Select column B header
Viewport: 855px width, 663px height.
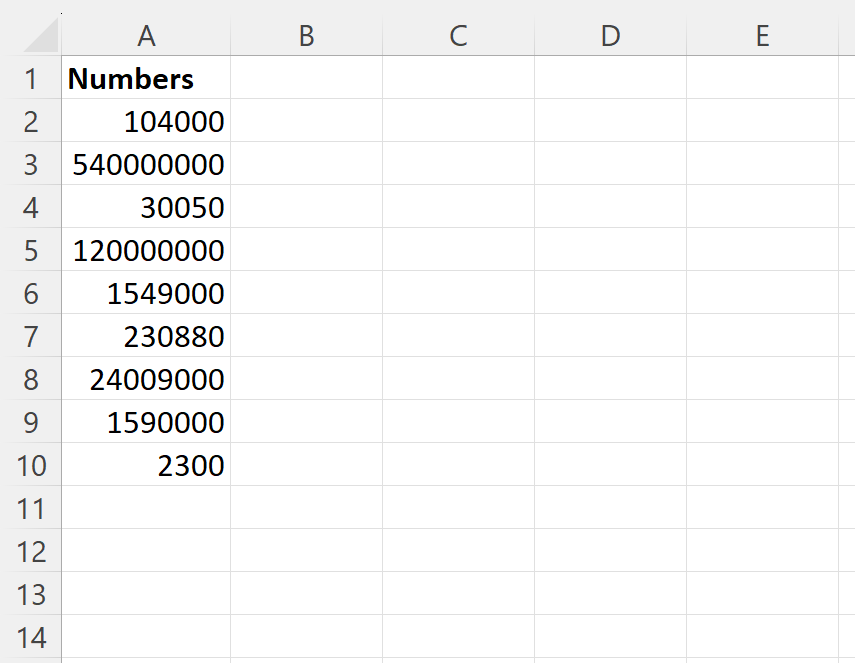click(x=305, y=35)
